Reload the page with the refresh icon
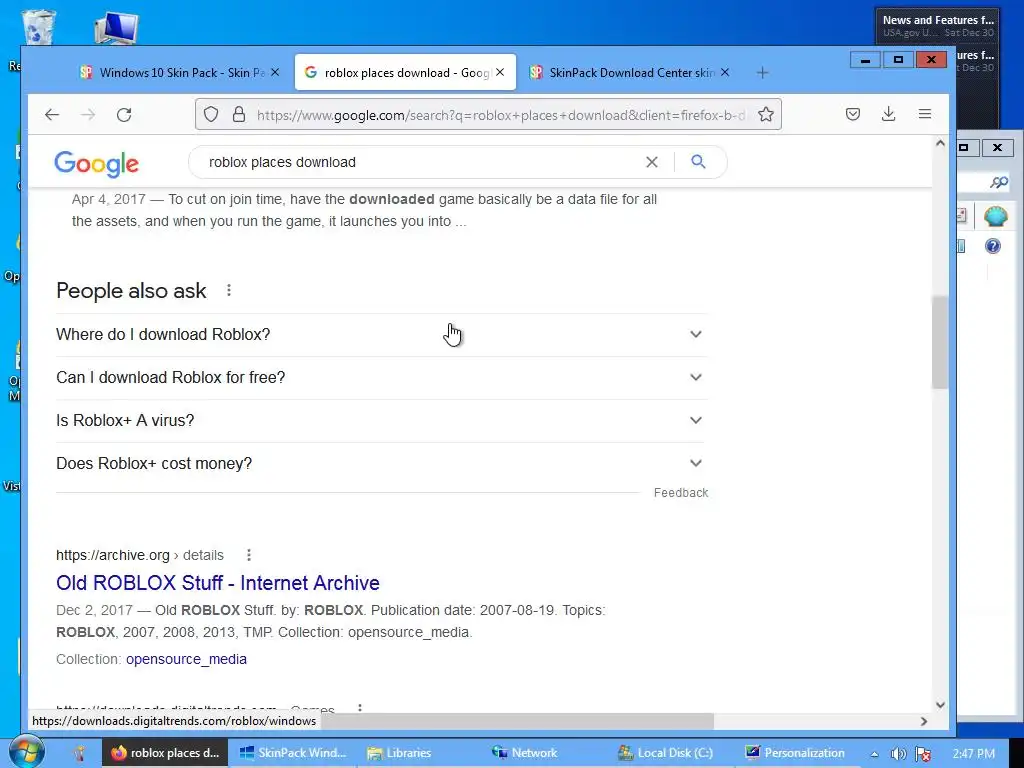Viewport: 1024px width, 768px height. (x=124, y=115)
